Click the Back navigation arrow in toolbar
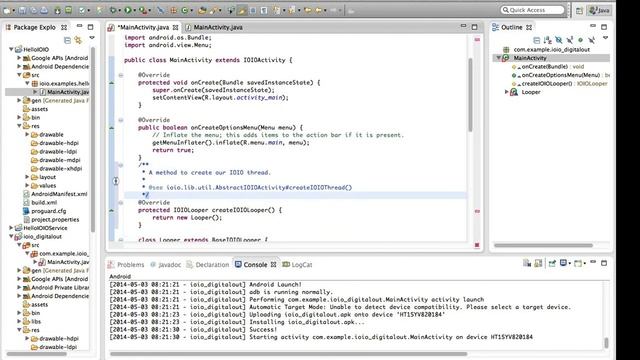640x360 pixels. 318,10
